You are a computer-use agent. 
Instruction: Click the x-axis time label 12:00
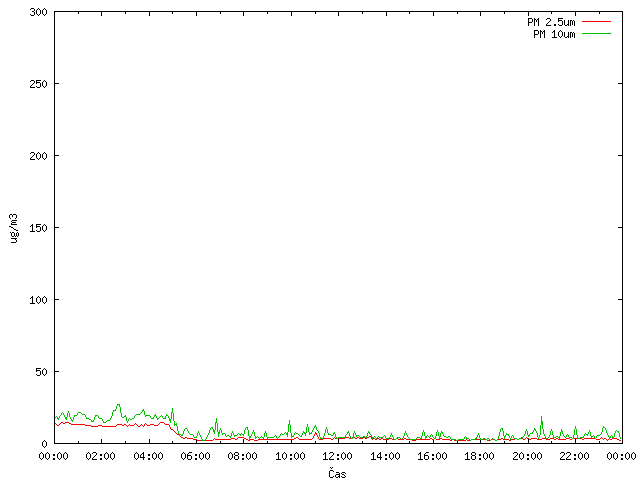[x=337, y=456]
